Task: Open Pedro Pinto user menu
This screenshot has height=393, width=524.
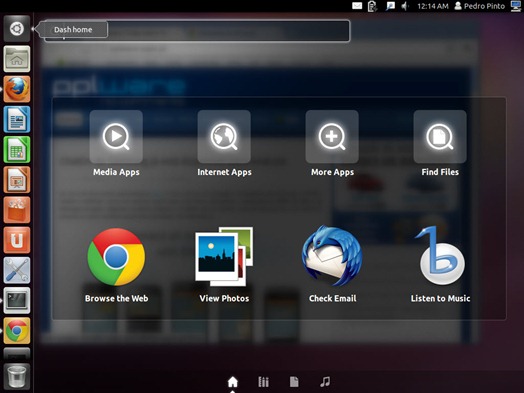Action: 480,6
